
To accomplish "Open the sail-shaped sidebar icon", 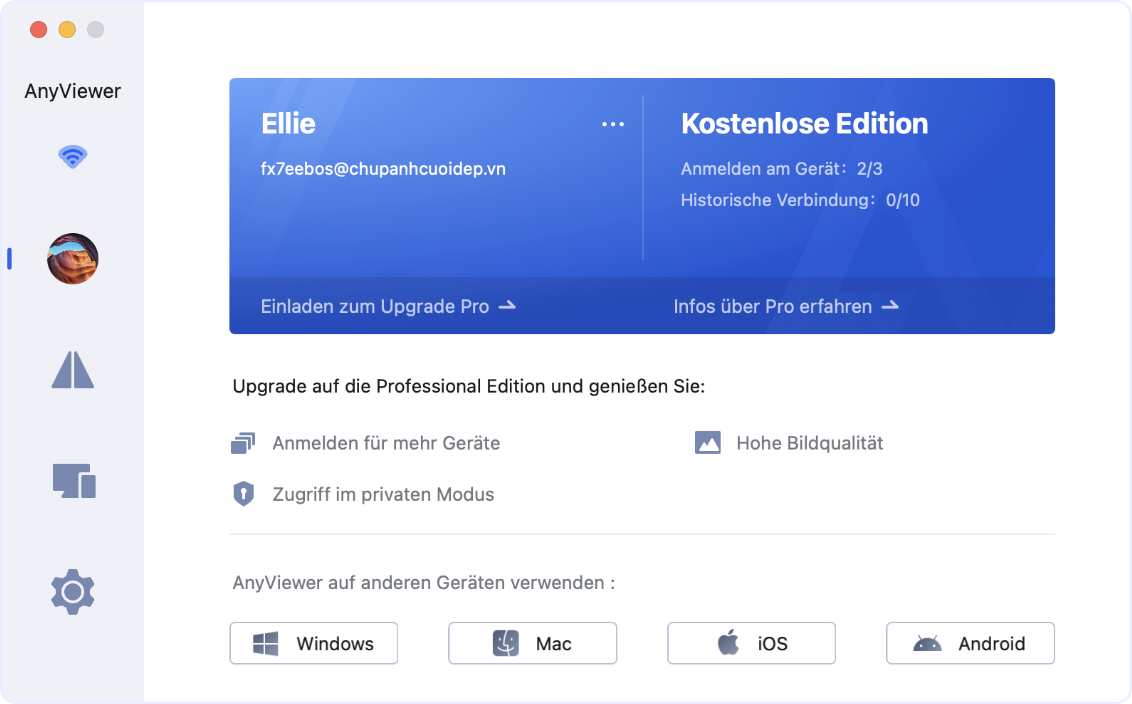I will pyautogui.click(x=72, y=370).
